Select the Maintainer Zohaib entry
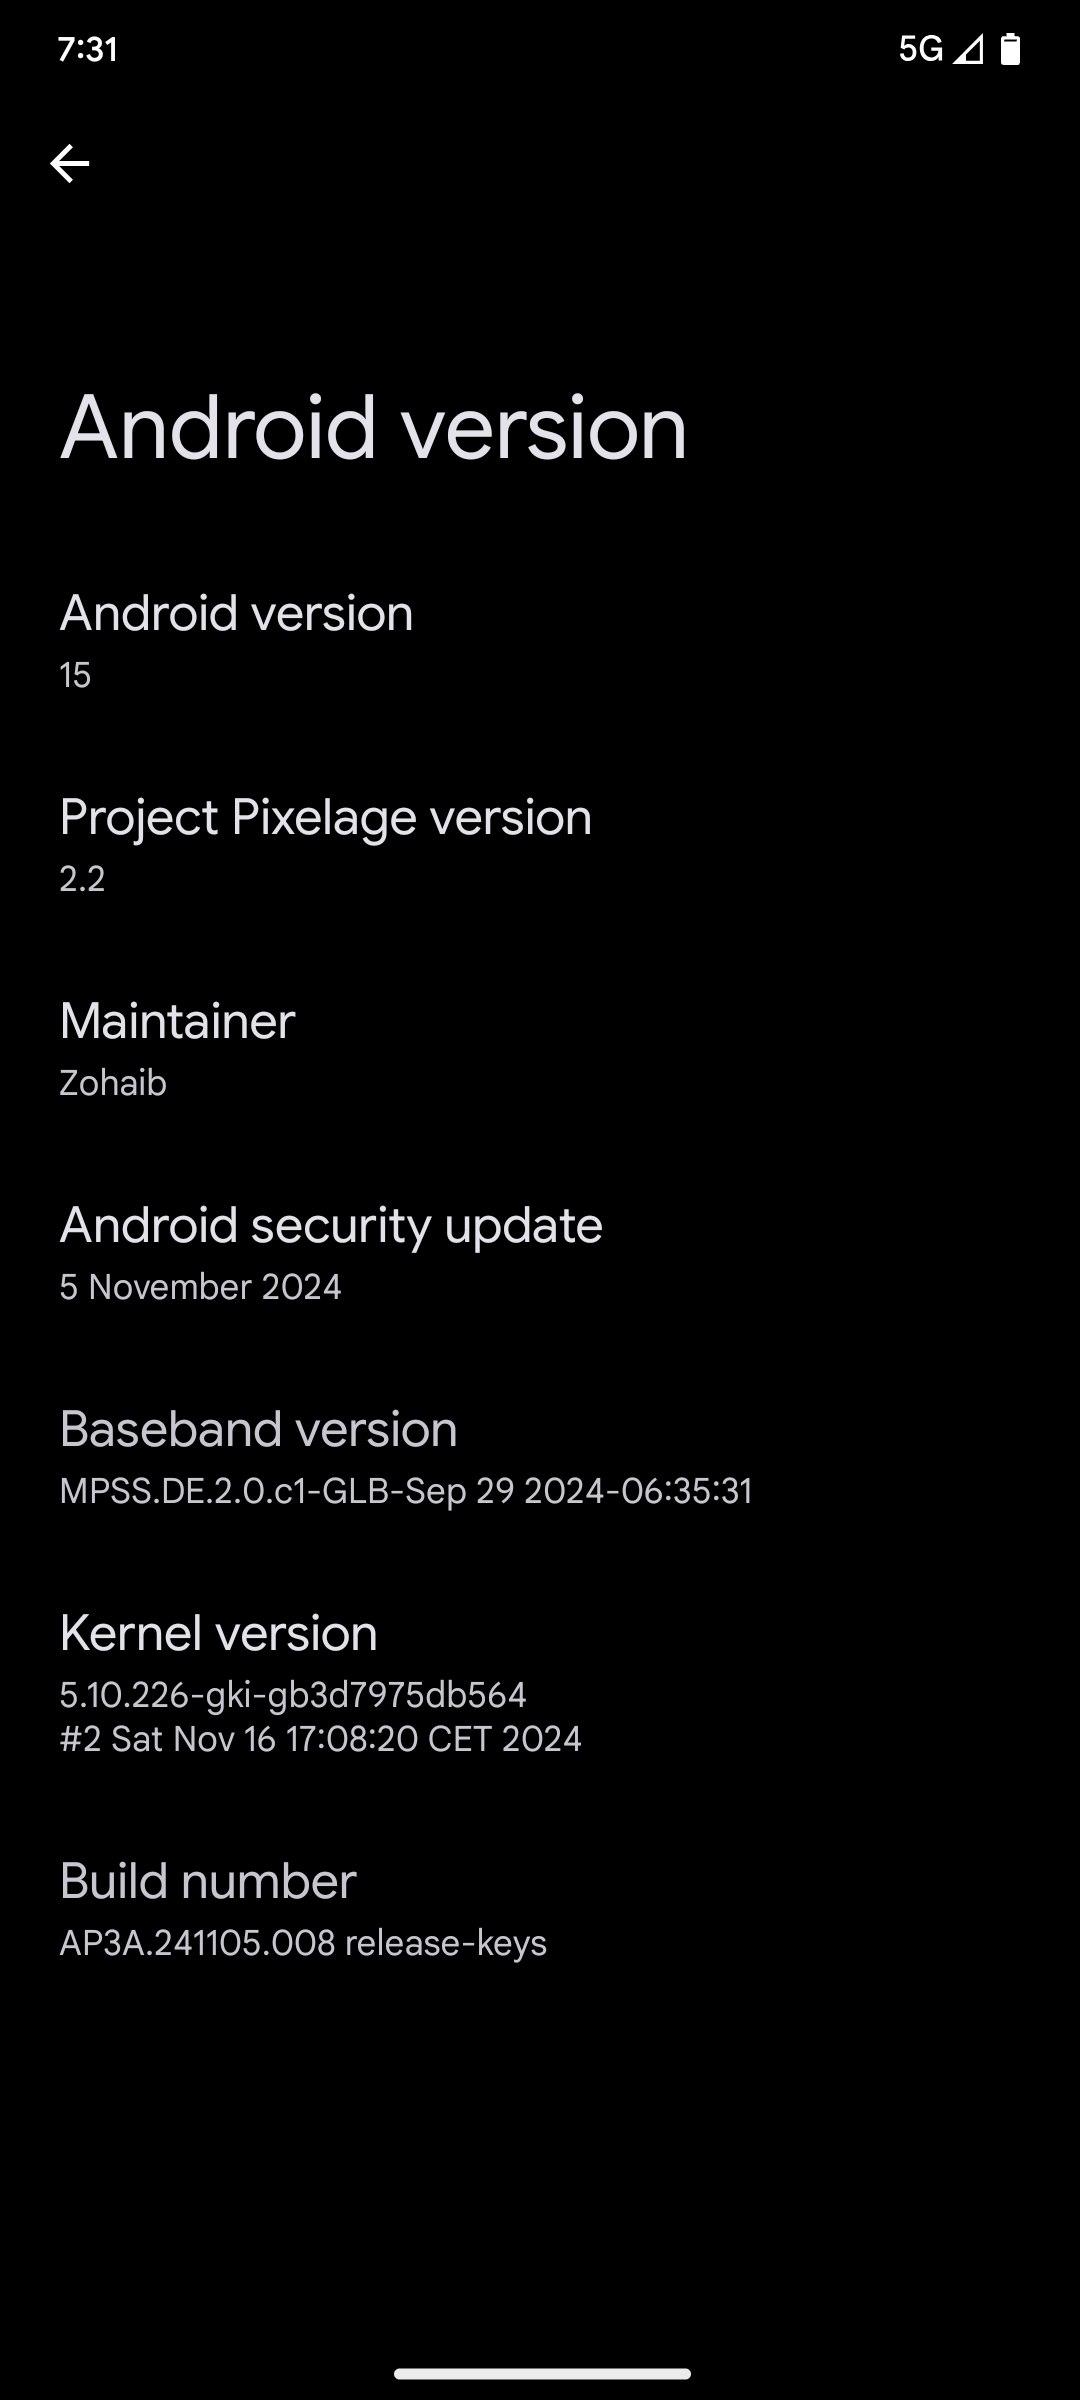The image size is (1080, 2400). click(x=540, y=1050)
